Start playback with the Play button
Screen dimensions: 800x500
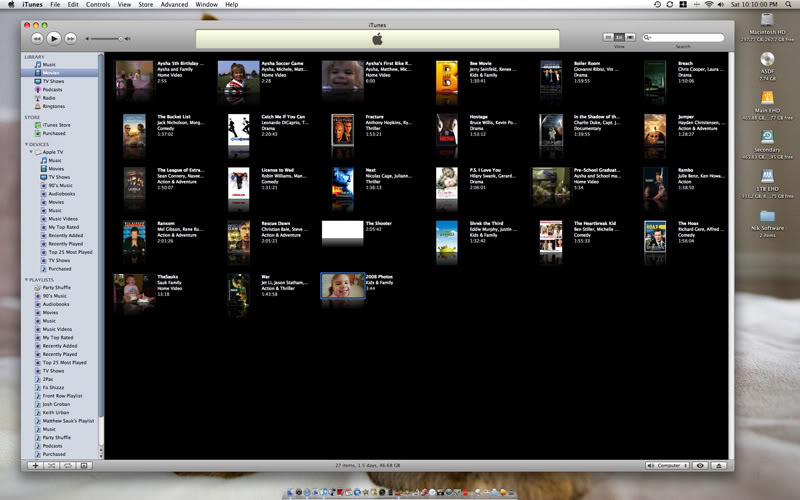click(x=54, y=38)
